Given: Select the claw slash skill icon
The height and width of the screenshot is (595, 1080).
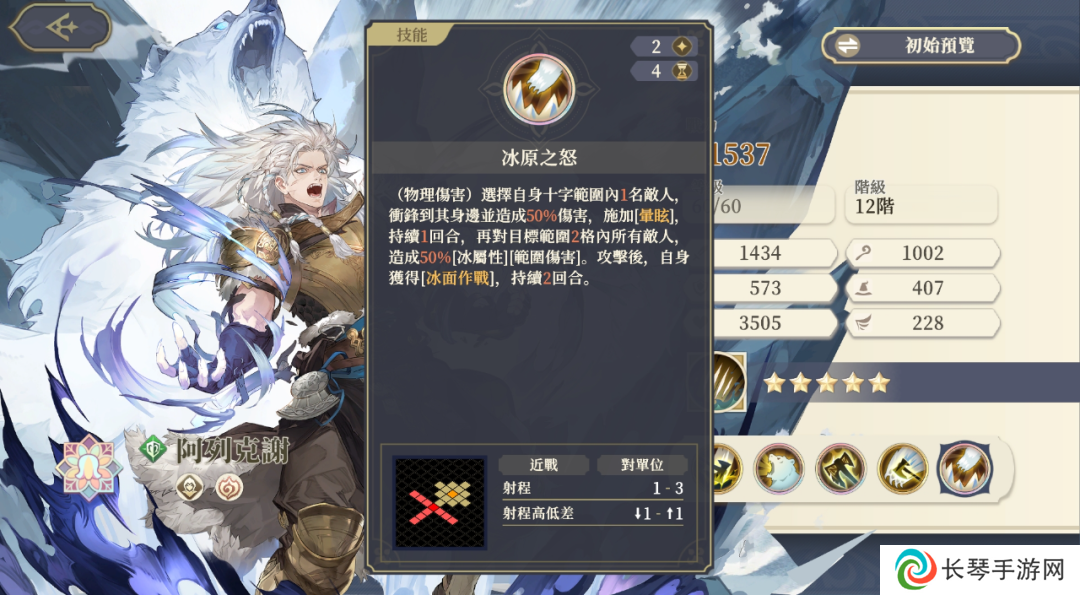Looking at the screenshot, I should pyautogui.click(x=965, y=468).
